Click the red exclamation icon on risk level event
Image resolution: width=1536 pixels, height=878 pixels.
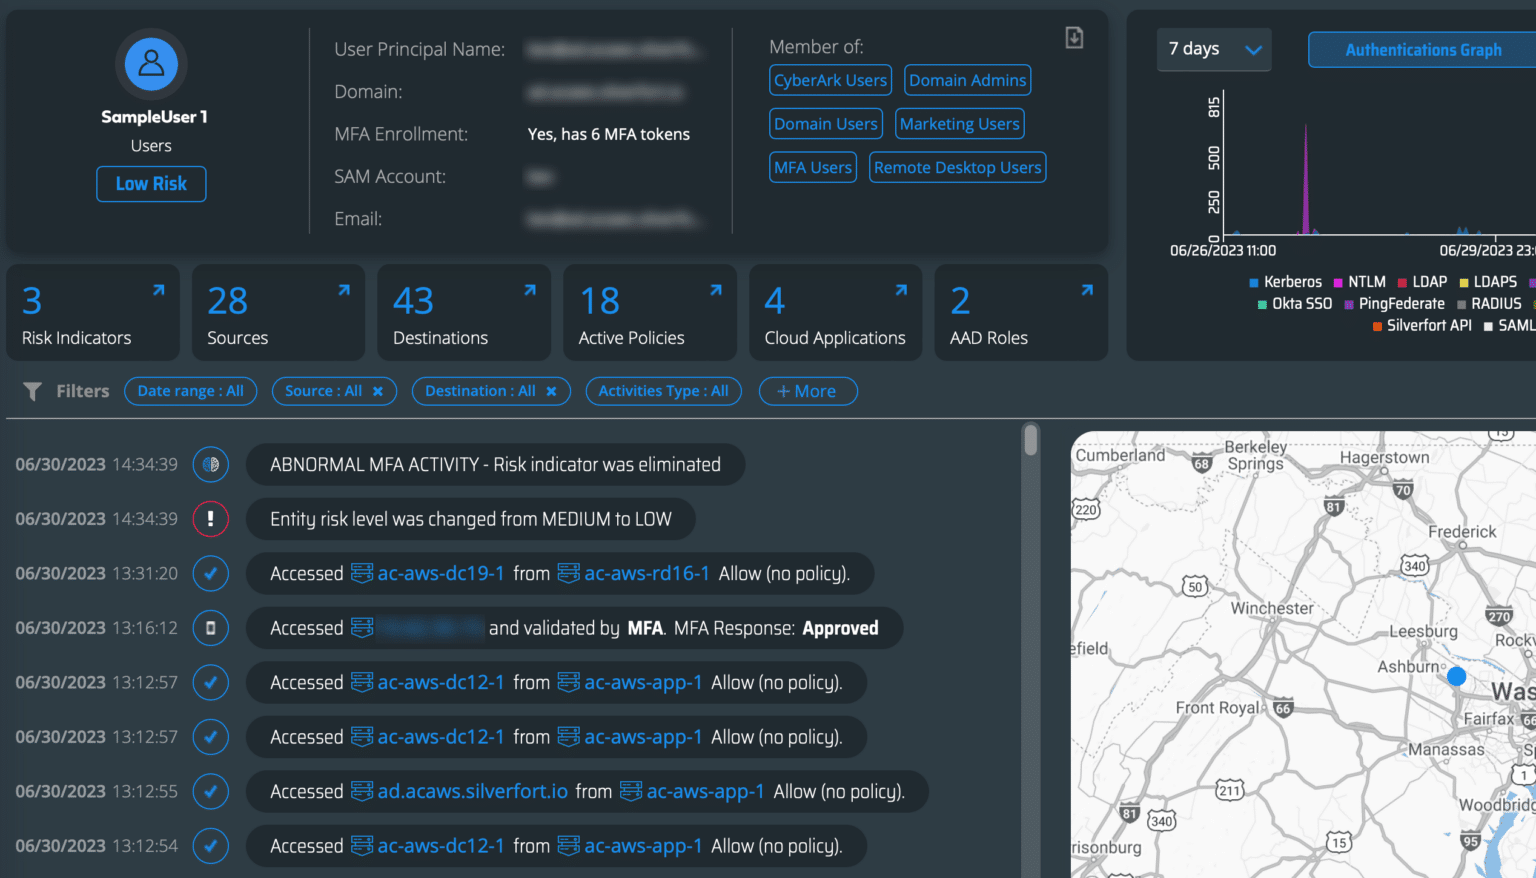click(x=210, y=519)
